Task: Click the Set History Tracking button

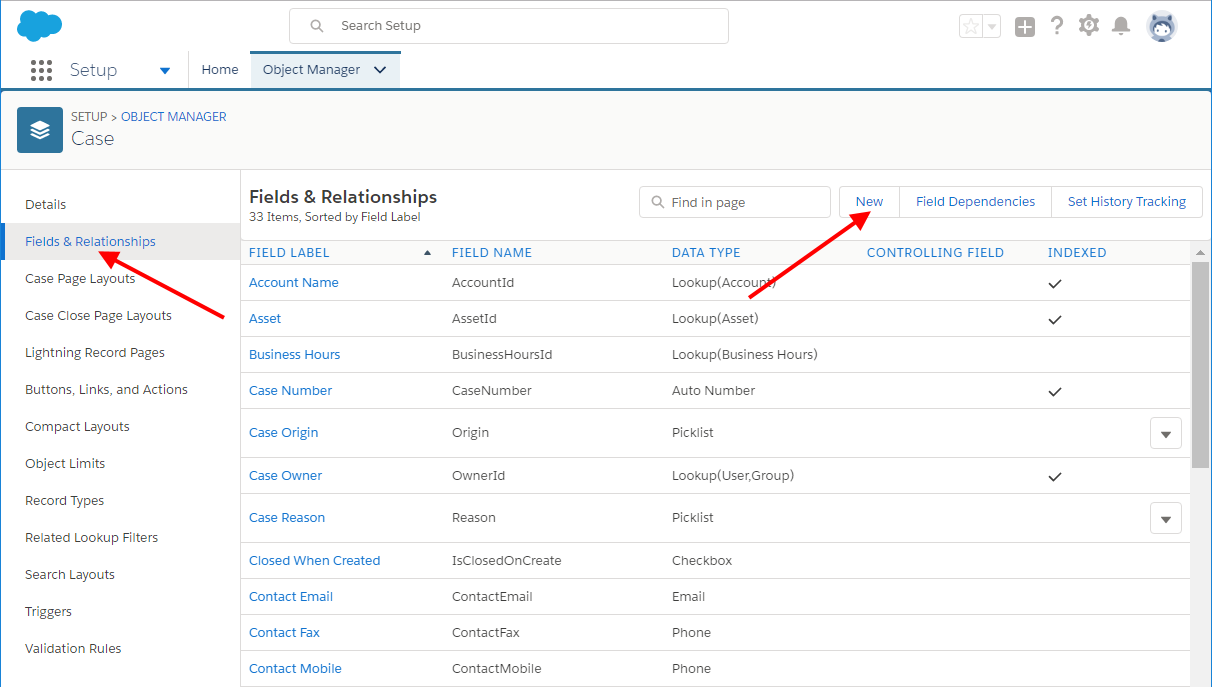Action: [1127, 201]
